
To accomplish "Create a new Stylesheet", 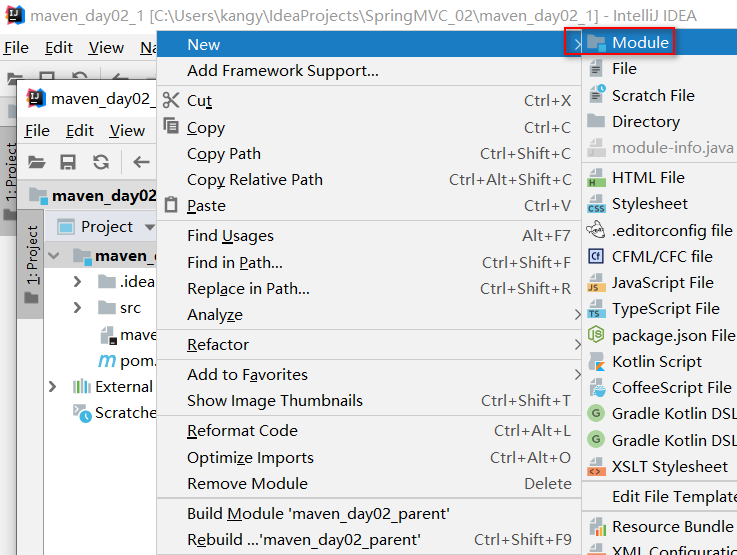I will tap(659, 204).
